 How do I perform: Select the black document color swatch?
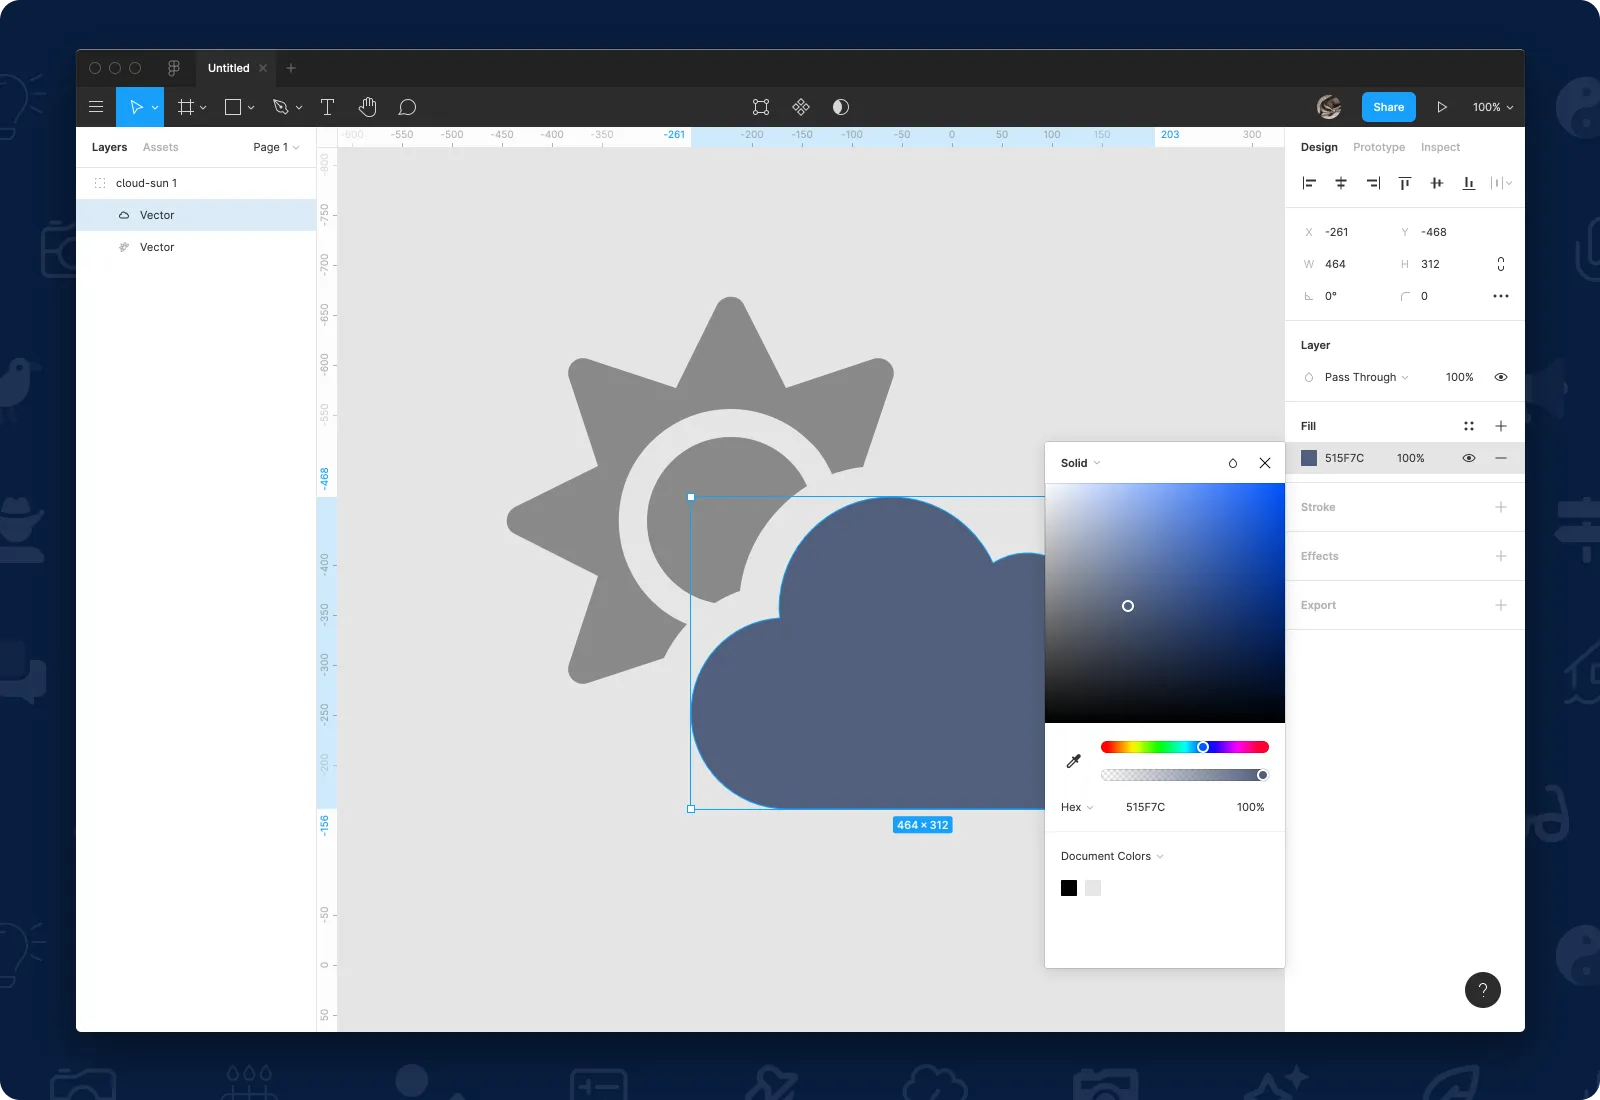(1069, 888)
